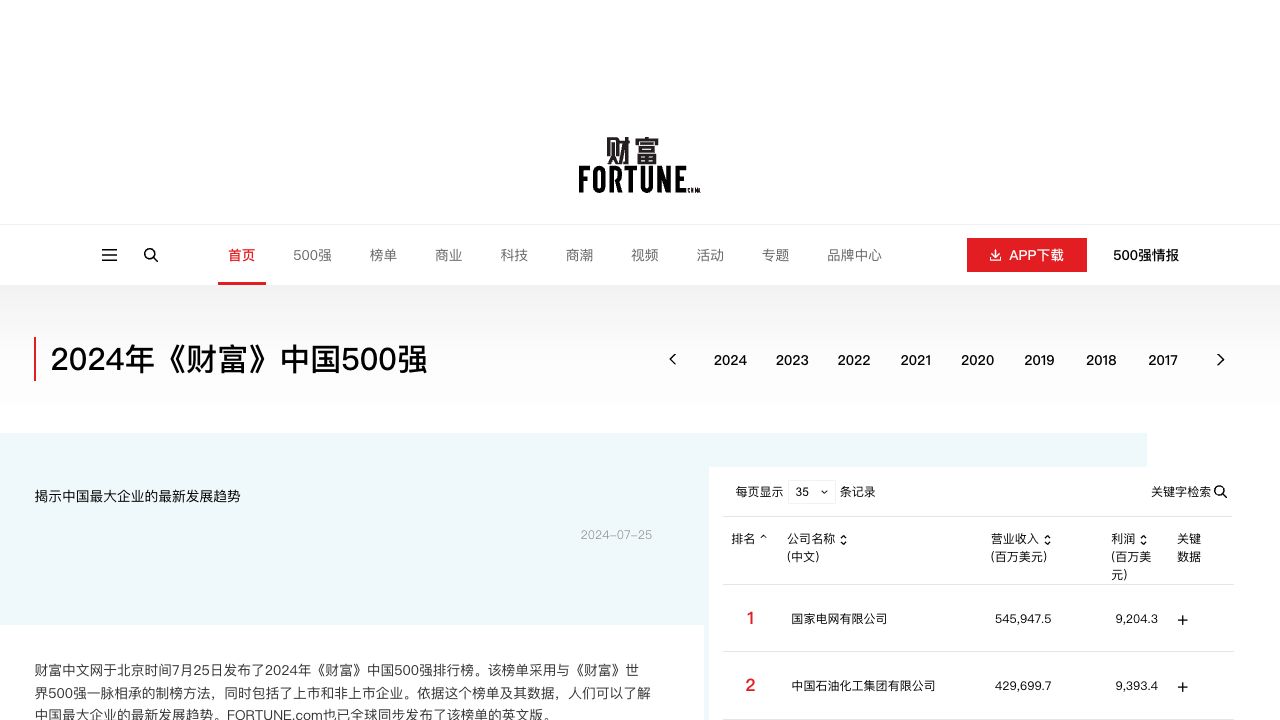Click the search magnifier in the navbar
The width and height of the screenshot is (1280, 720).
pyautogui.click(x=151, y=255)
